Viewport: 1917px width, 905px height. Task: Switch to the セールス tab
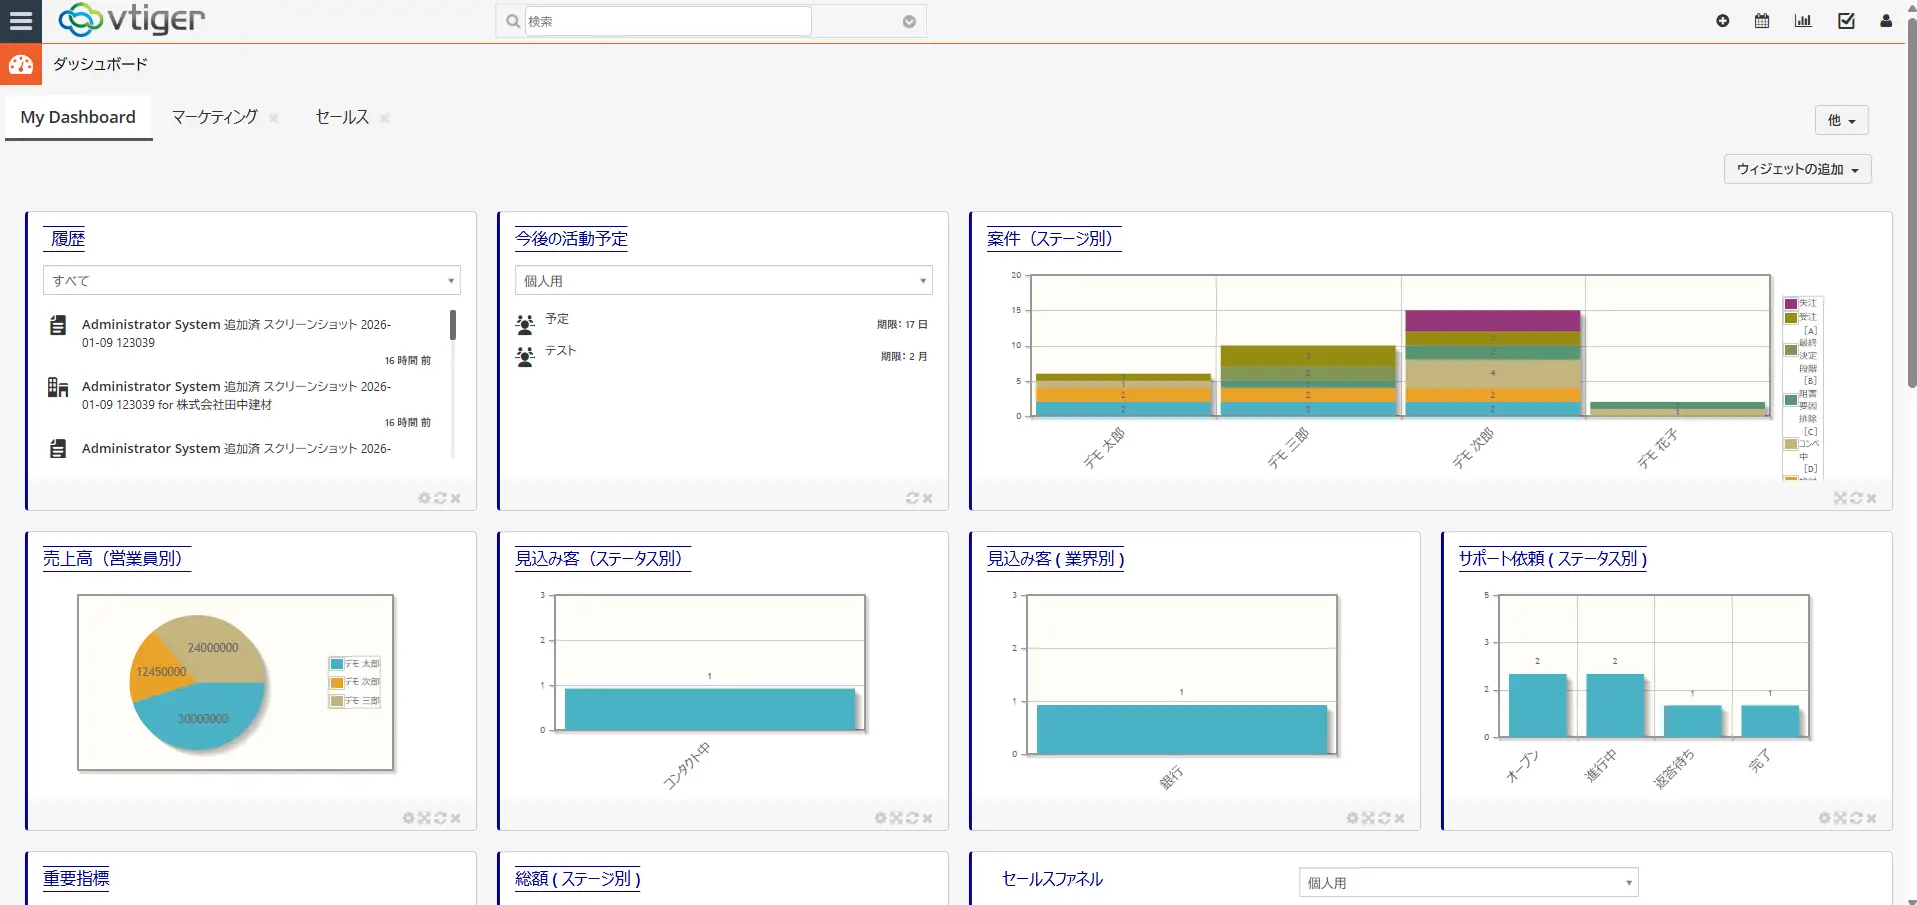342,117
